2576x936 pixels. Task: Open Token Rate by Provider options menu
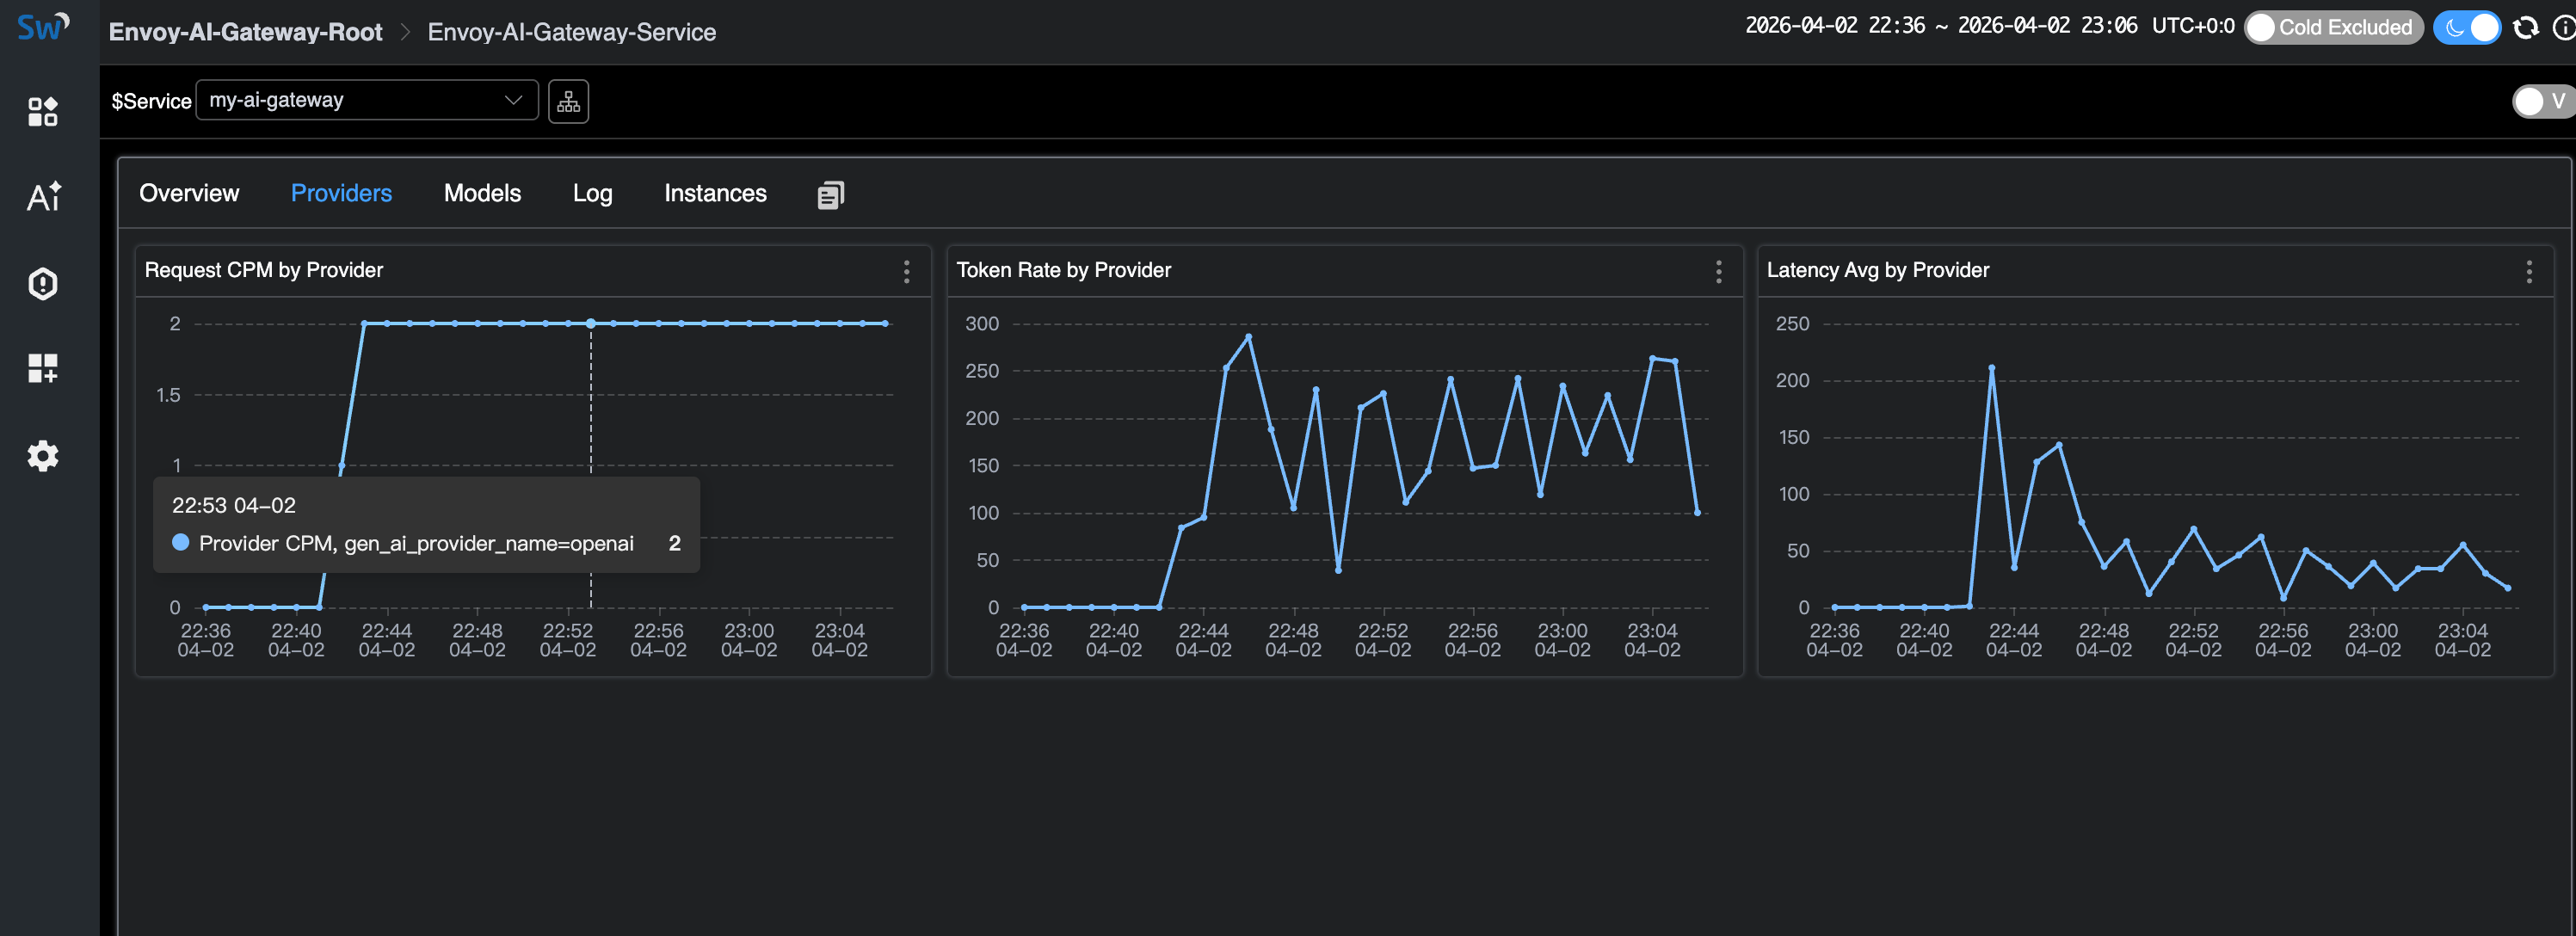[x=1718, y=271]
